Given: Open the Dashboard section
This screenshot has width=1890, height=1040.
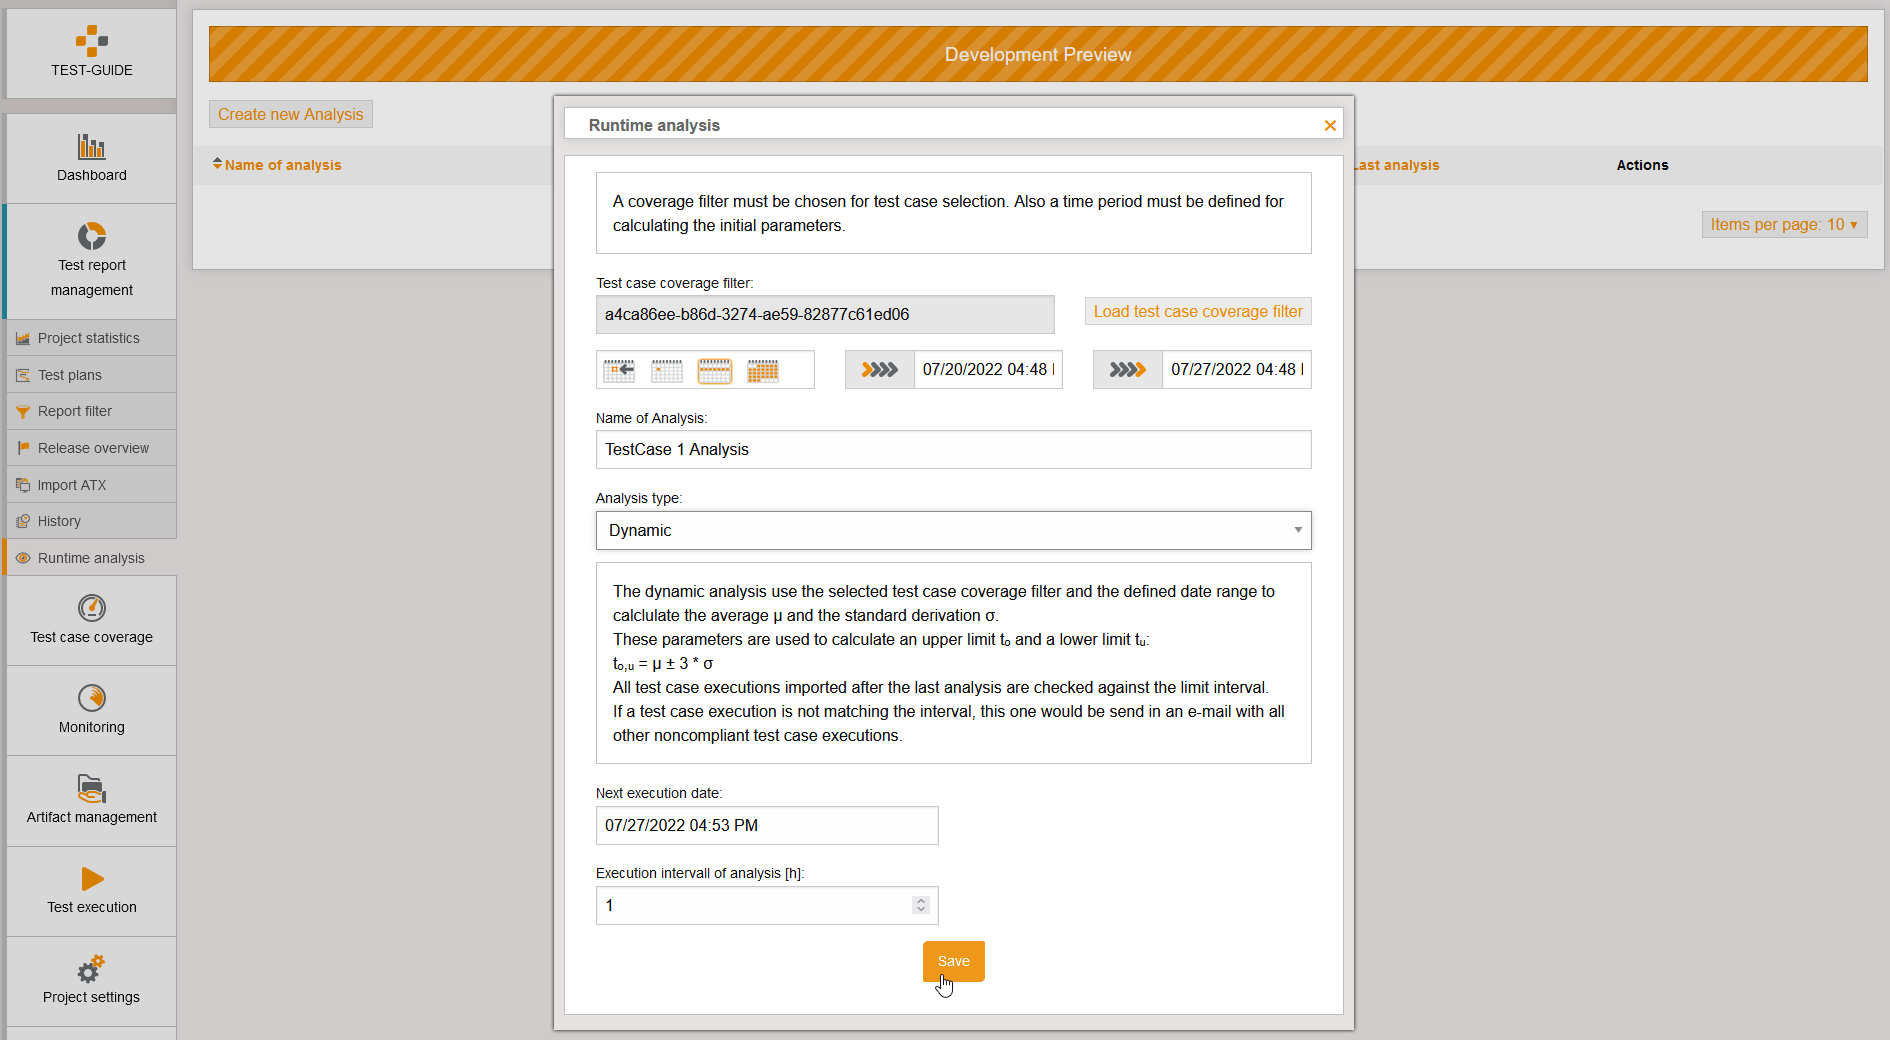Looking at the screenshot, I should [91, 158].
